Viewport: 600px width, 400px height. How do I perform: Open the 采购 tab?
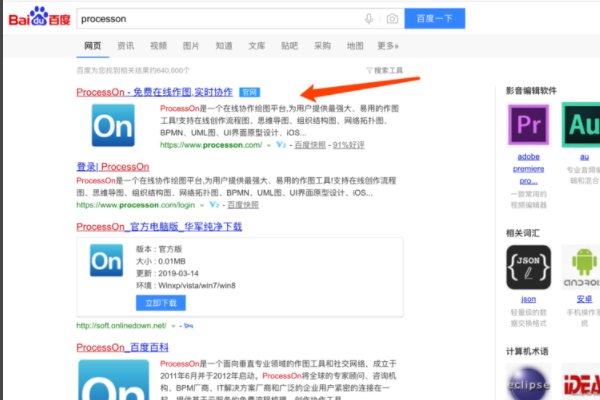(x=322, y=46)
